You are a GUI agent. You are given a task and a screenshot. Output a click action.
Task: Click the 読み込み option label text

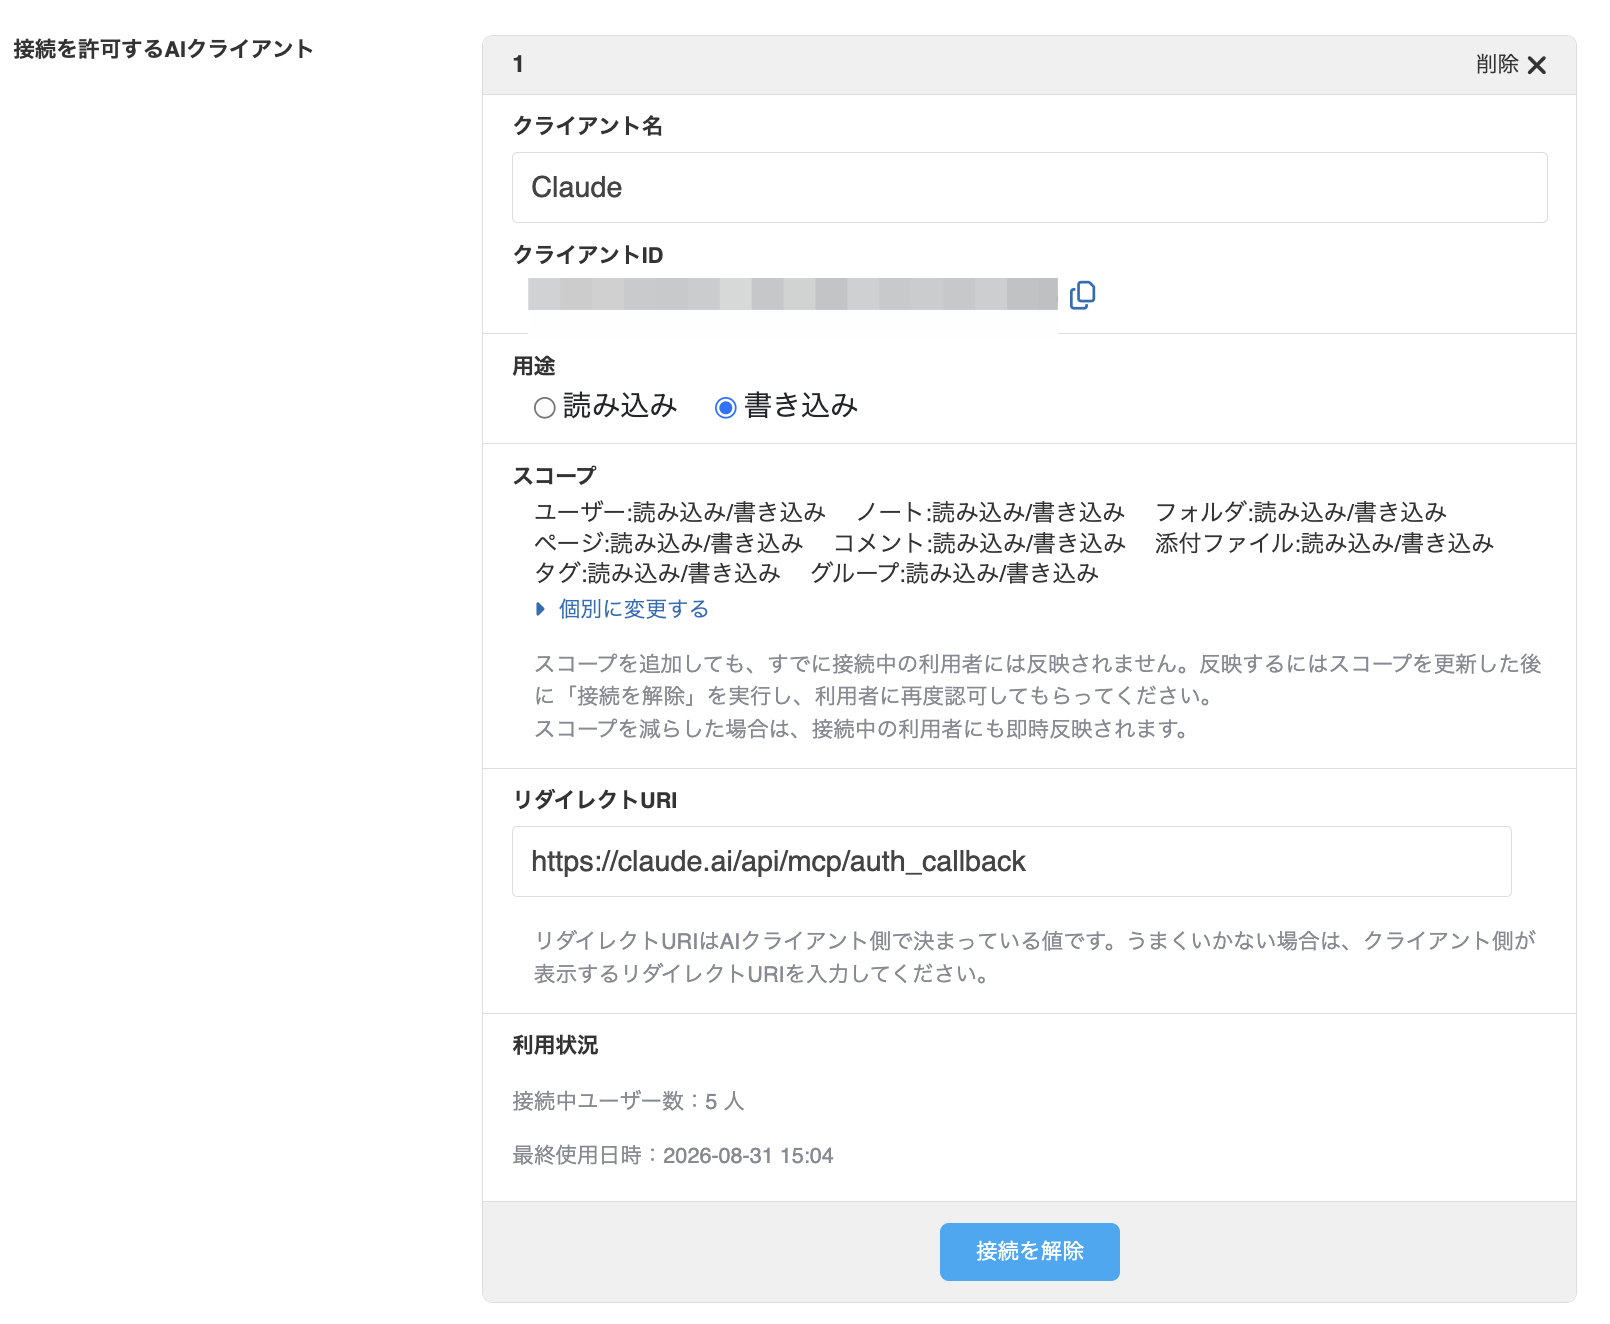tap(620, 405)
